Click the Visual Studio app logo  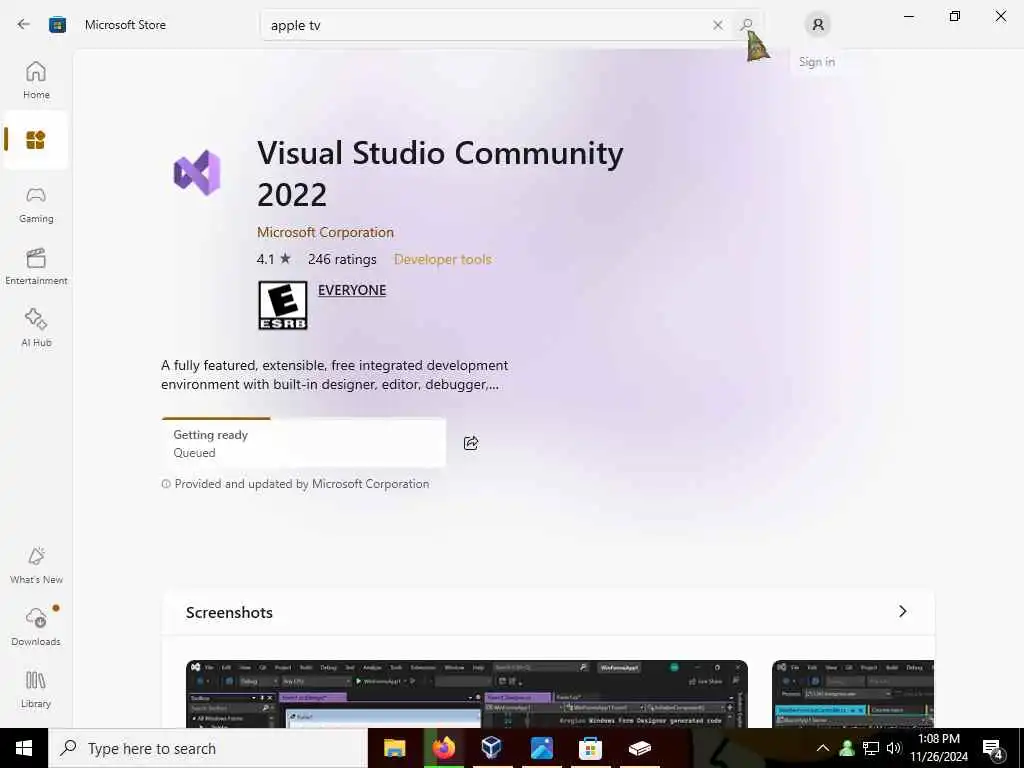click(197, 173)
